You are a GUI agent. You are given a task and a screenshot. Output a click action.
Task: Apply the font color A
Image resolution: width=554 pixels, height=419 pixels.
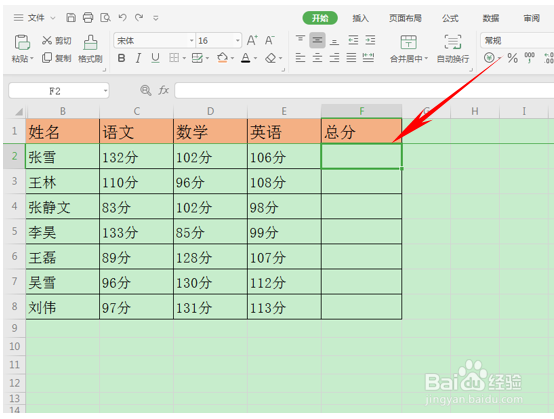246,58
